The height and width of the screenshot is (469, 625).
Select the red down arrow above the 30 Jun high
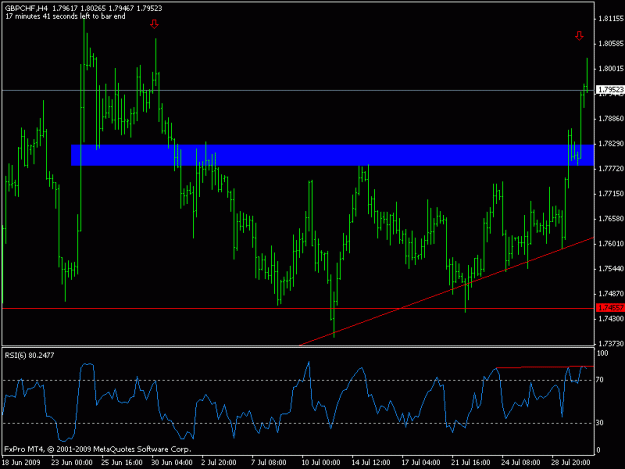point(154,24)
